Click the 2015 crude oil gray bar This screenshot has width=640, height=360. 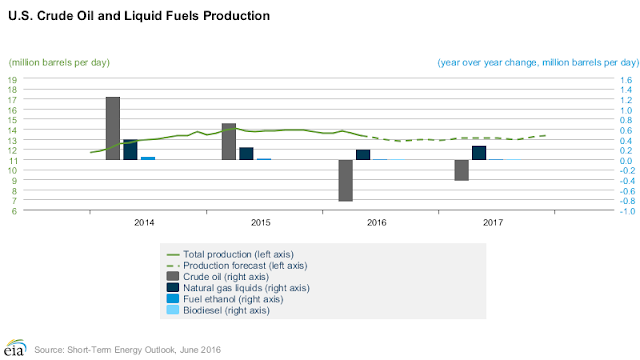229,142
